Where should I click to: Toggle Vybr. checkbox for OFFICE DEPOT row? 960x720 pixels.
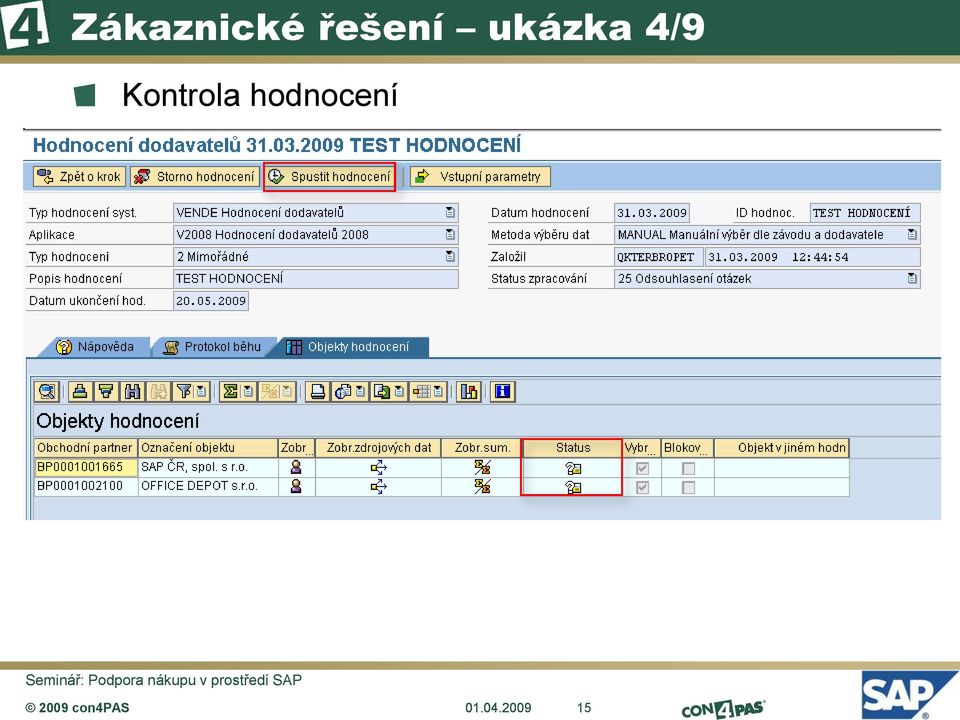tap(642, 487)
